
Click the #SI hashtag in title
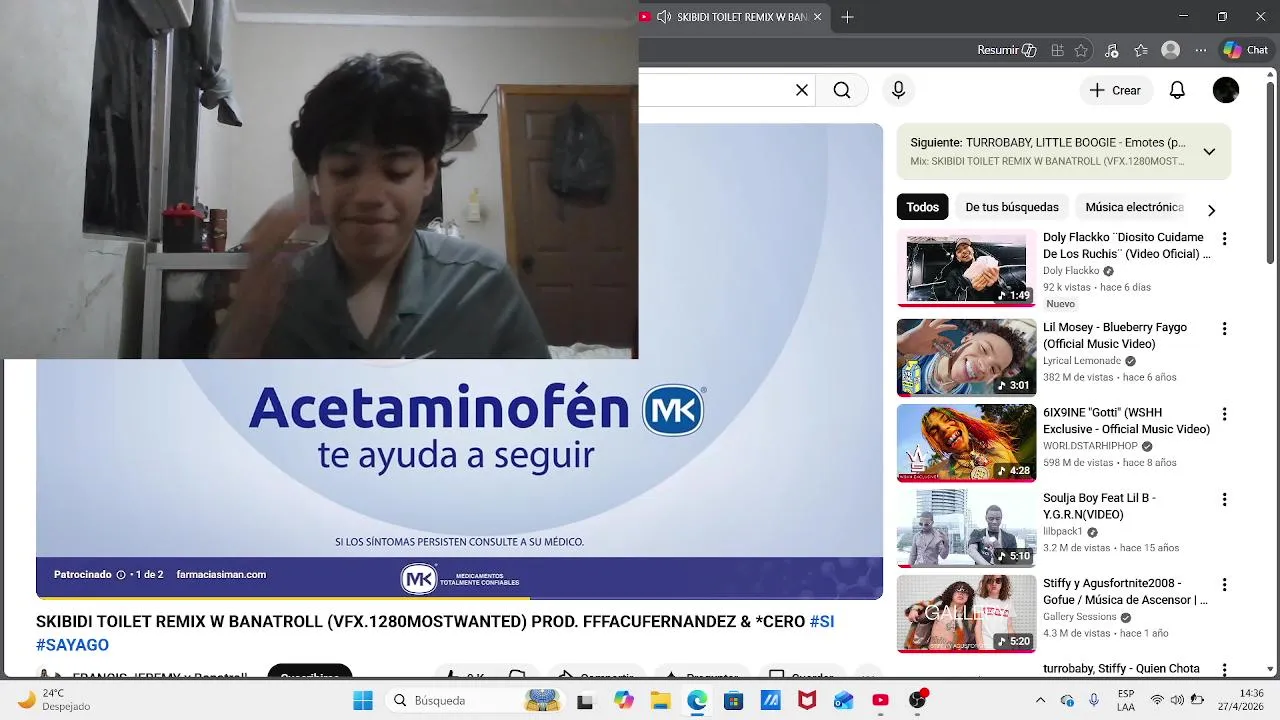pyautogui.click(x=821, y=621)
